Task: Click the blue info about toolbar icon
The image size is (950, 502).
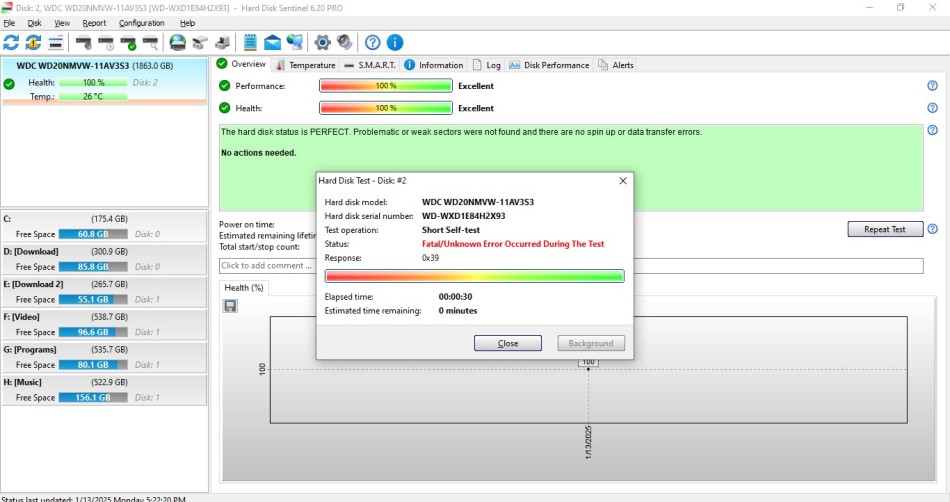Action: (x=395, y=42)
